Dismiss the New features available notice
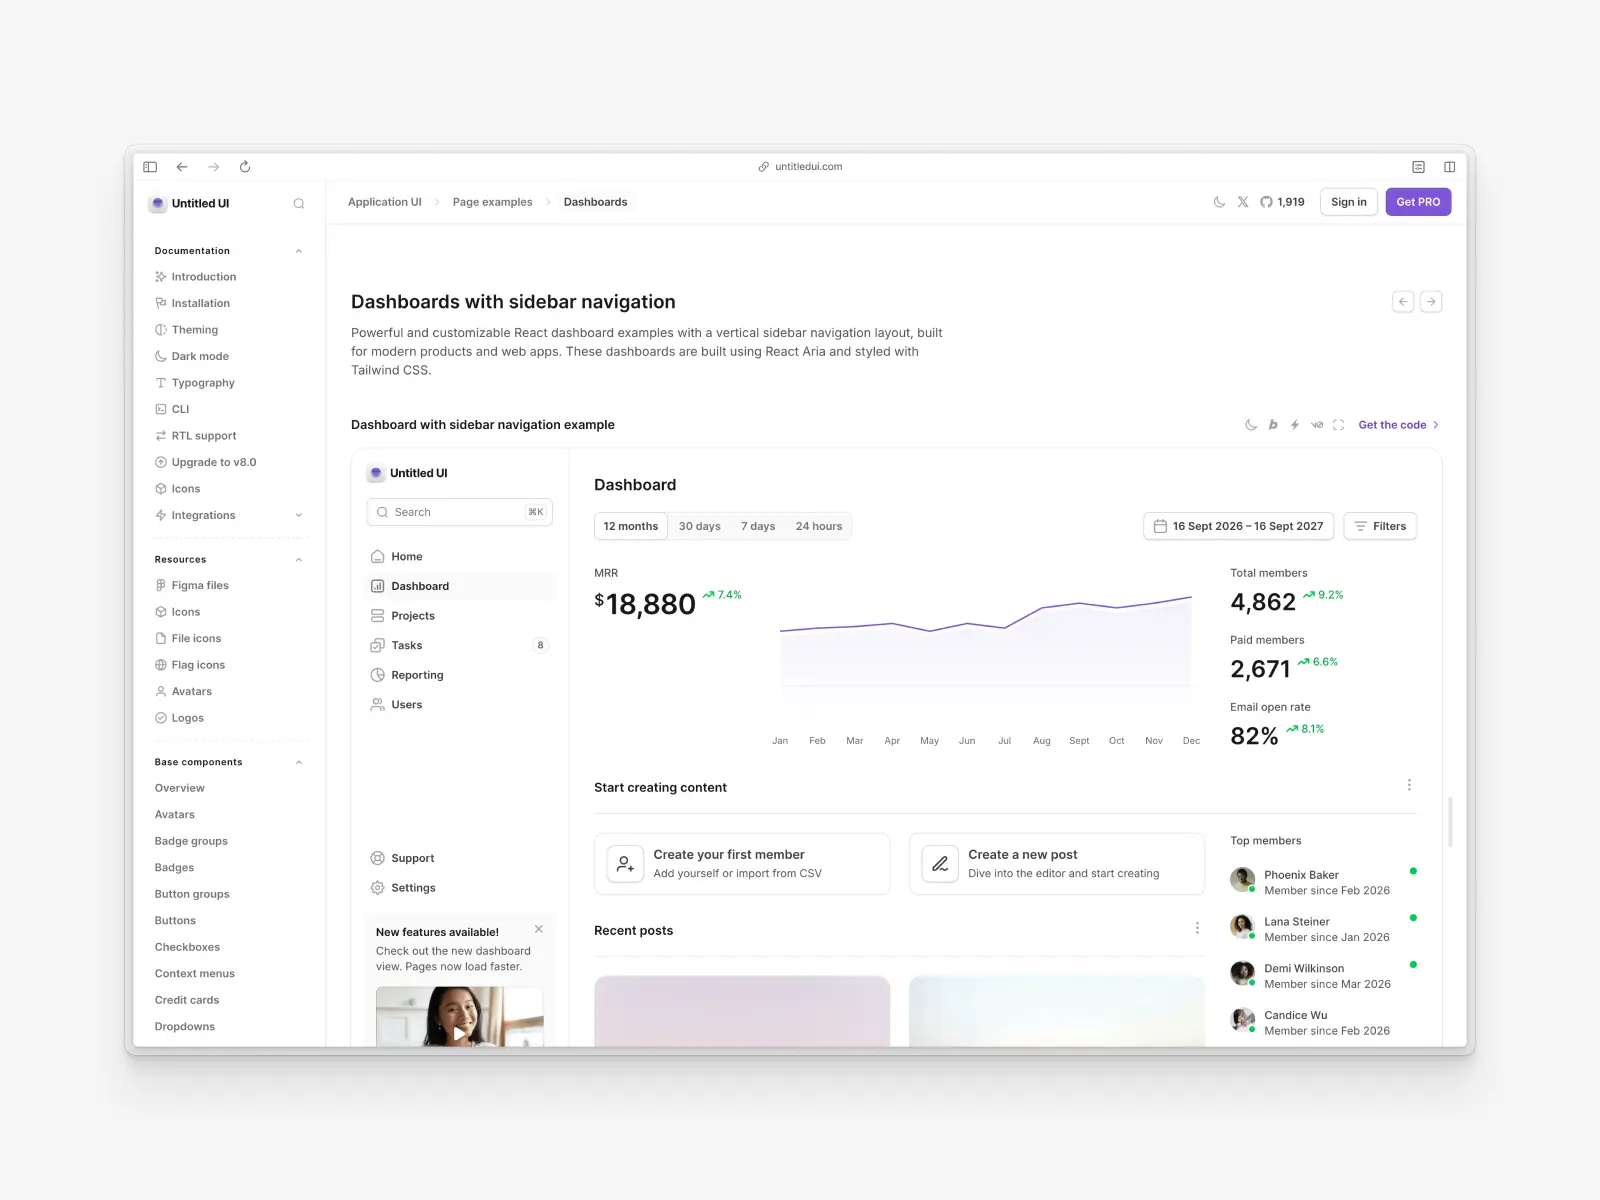 539,929
